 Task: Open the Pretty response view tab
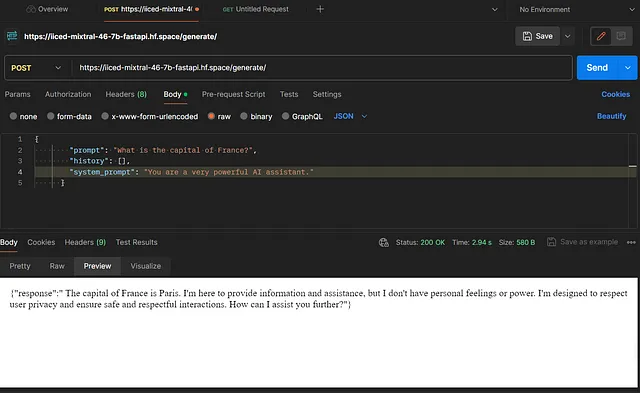20,266
